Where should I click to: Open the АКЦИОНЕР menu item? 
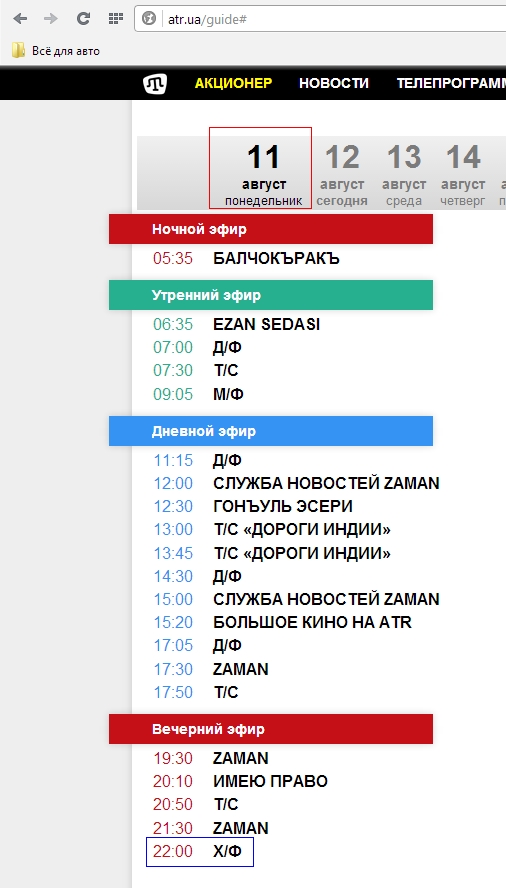click(x=233, y=83)
